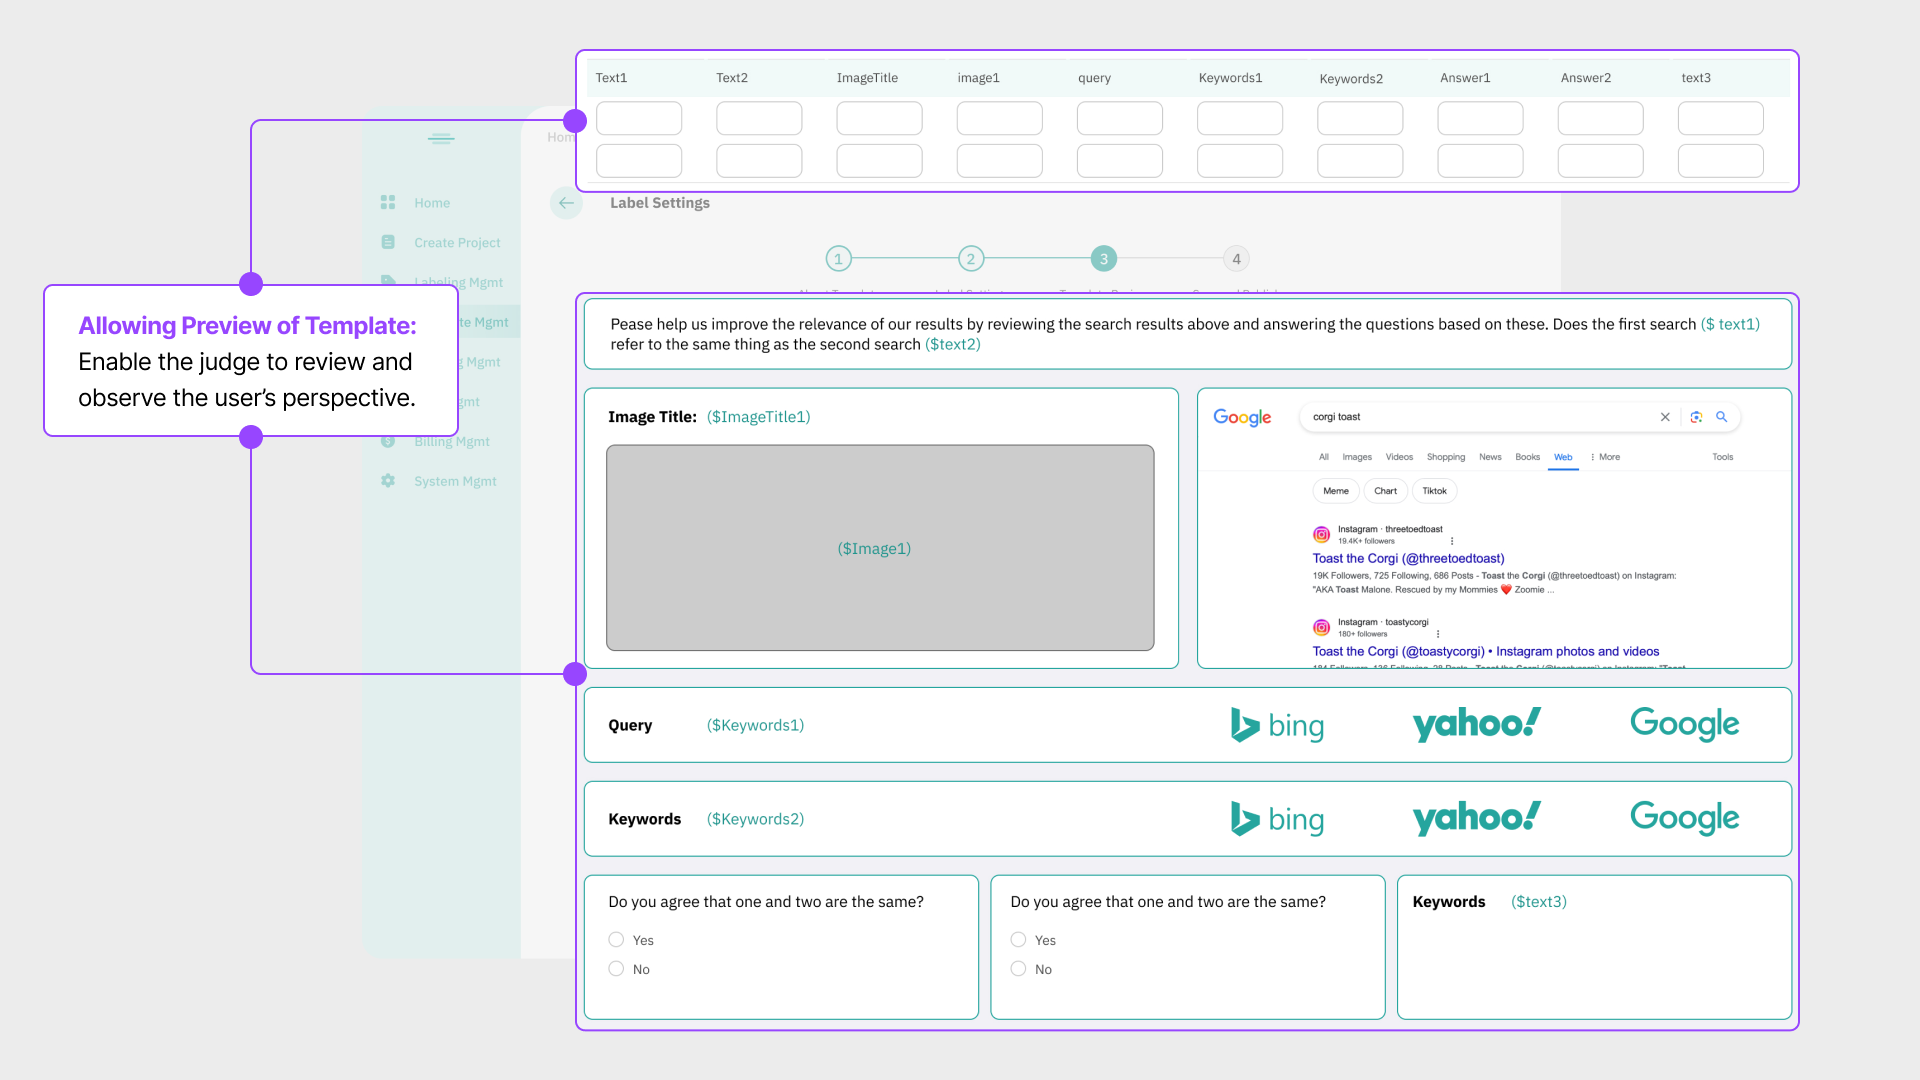Click the System Mgmt gear icon

click(x=388, y=481)
